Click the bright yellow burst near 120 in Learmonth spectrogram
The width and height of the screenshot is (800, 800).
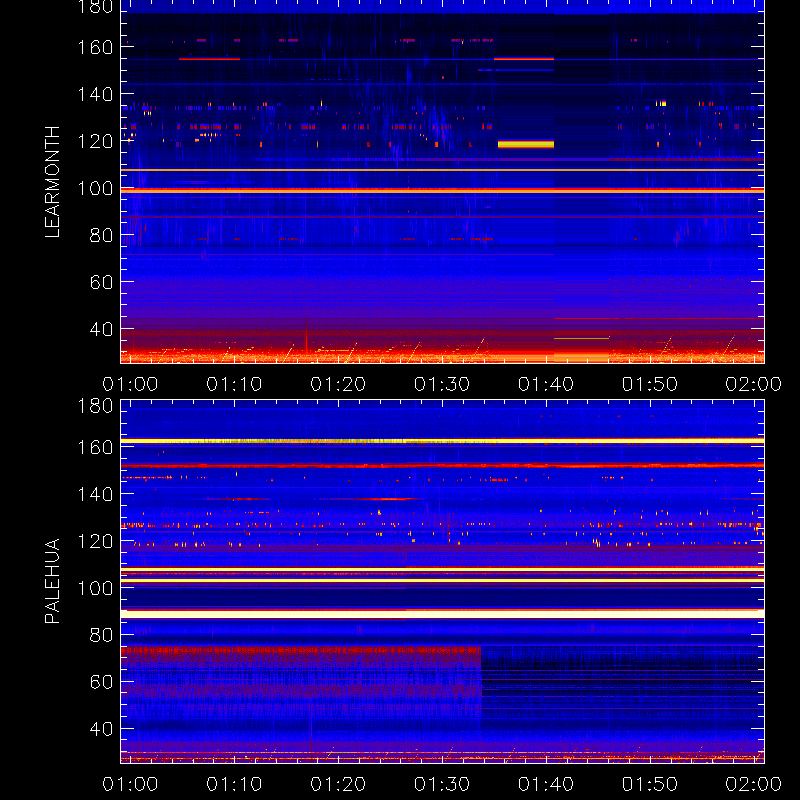coord(526,144)
